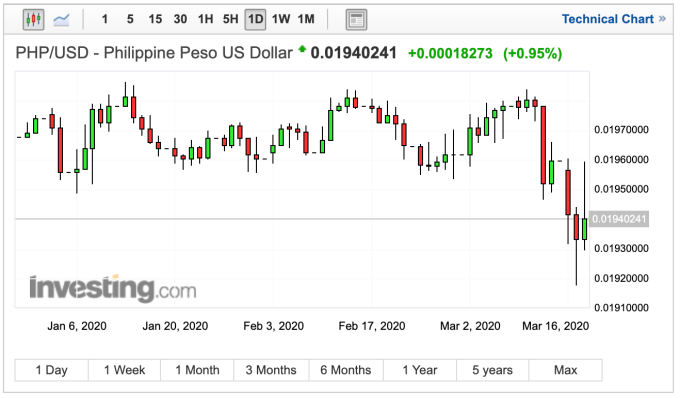680x398 pixels.
Task: Click the 0.01960000 price axis label
Action: click(x=621, y=160)
